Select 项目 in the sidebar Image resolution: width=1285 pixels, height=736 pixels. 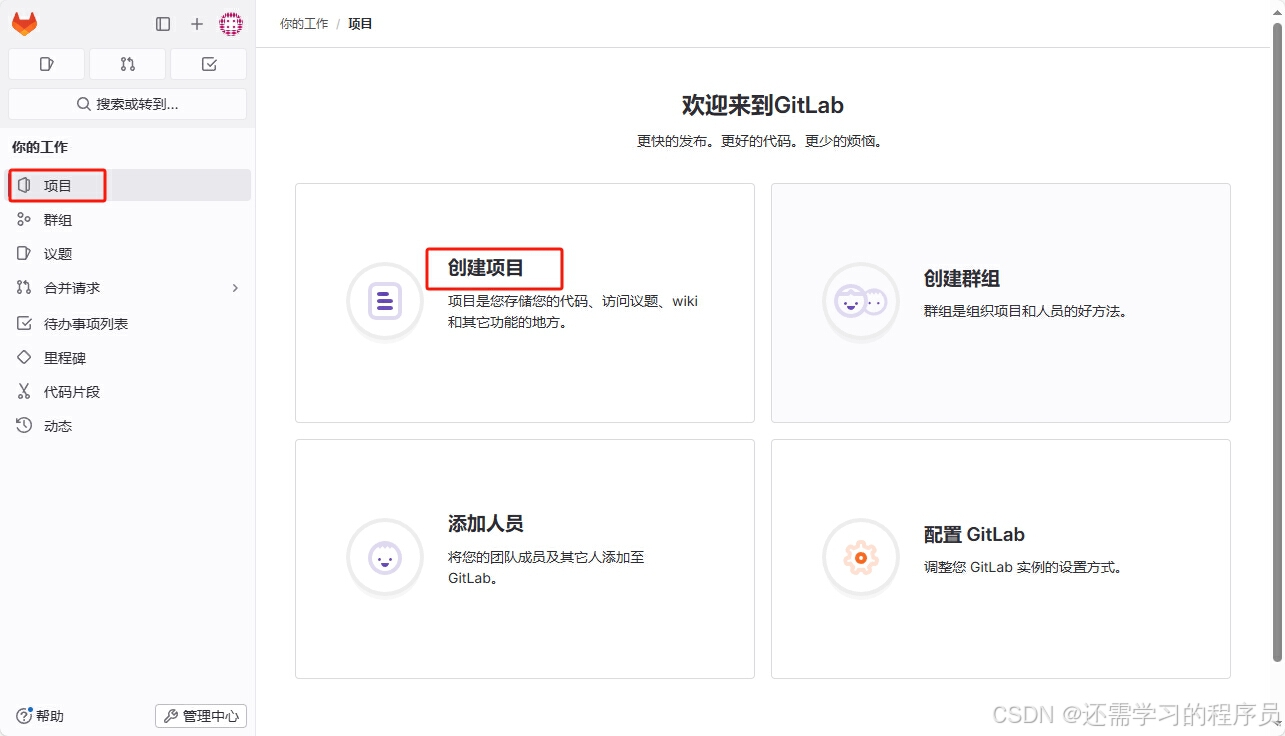click(x=129, y=185)
